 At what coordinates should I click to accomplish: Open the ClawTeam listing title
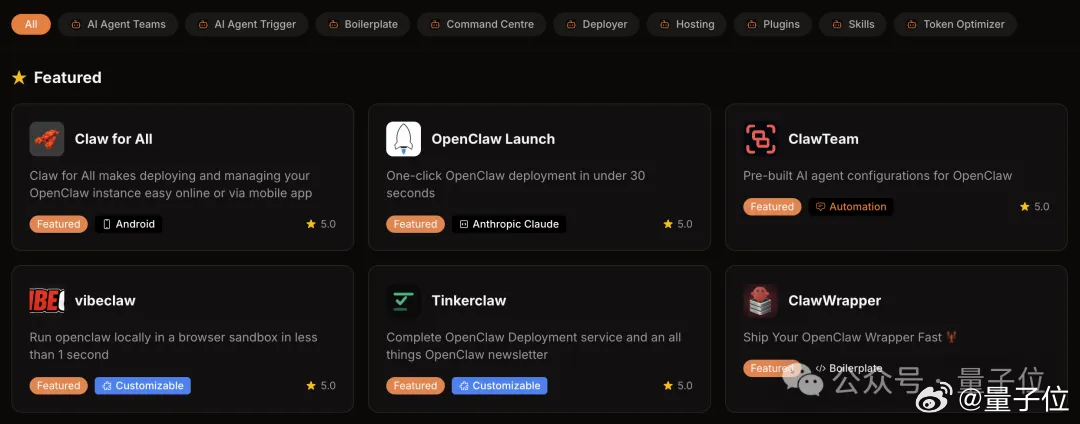[x=823, y=139]
